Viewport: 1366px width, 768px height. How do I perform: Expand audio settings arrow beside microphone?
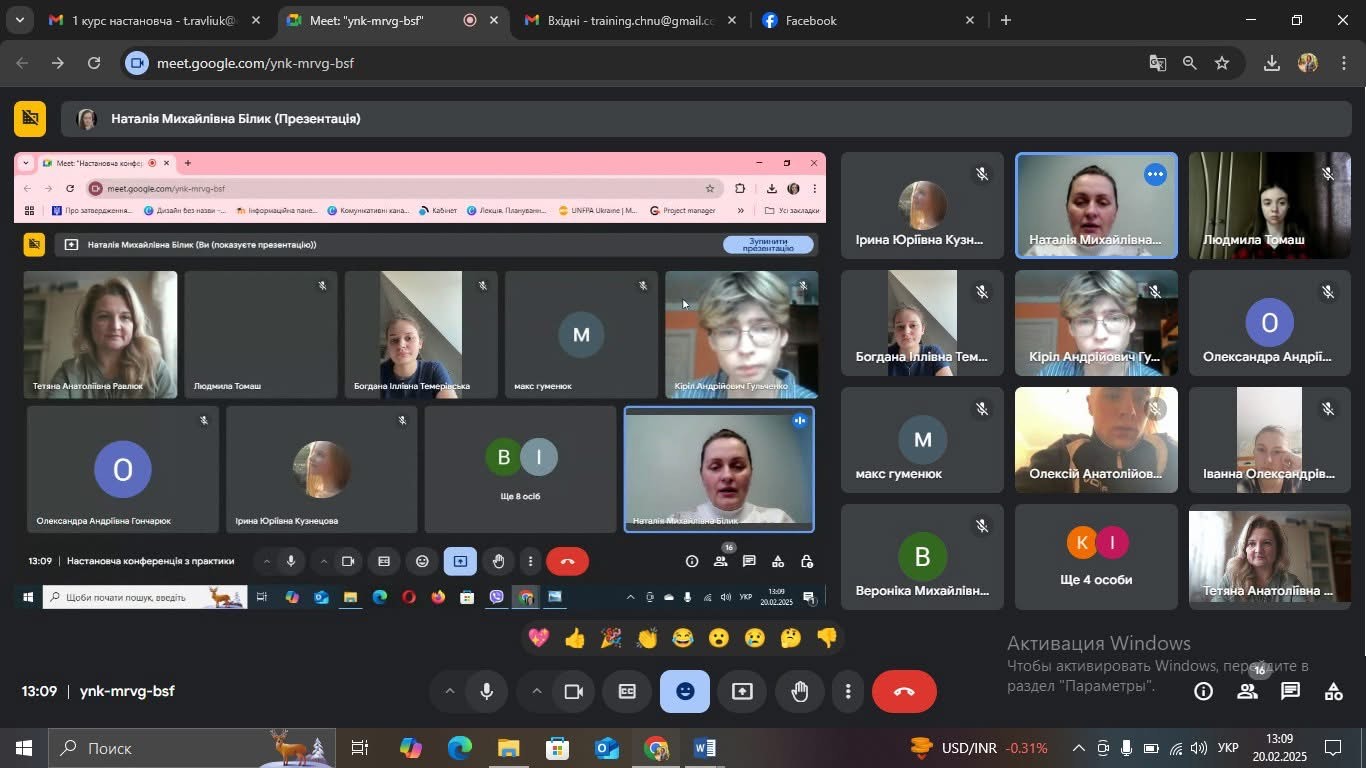pyautogui.click(x=449, y=691)
